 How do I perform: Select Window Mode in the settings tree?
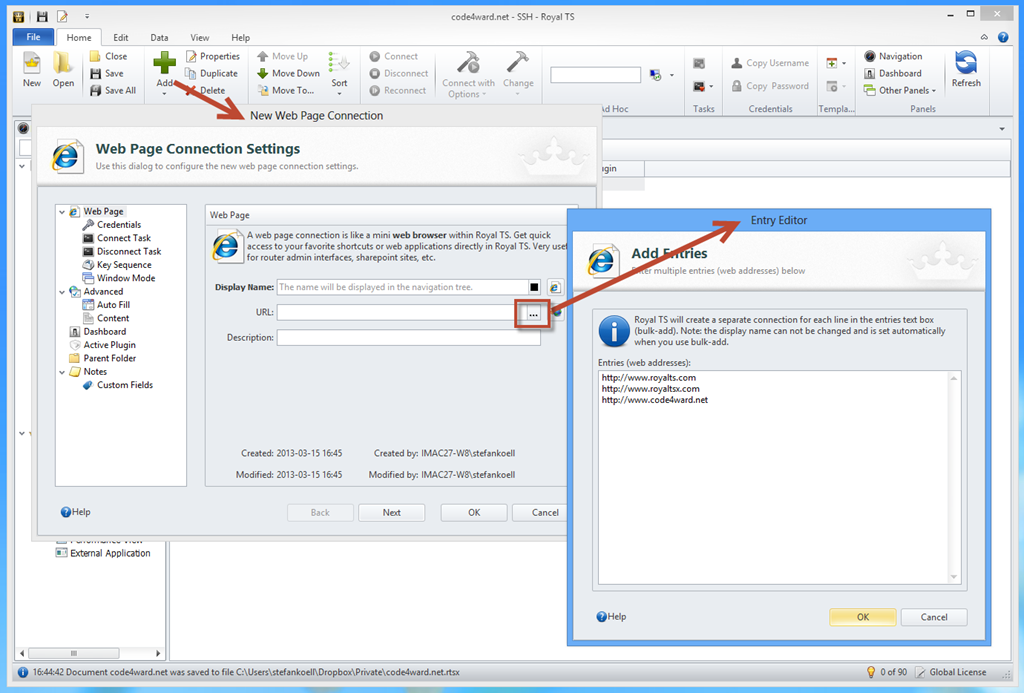[125, 278]
